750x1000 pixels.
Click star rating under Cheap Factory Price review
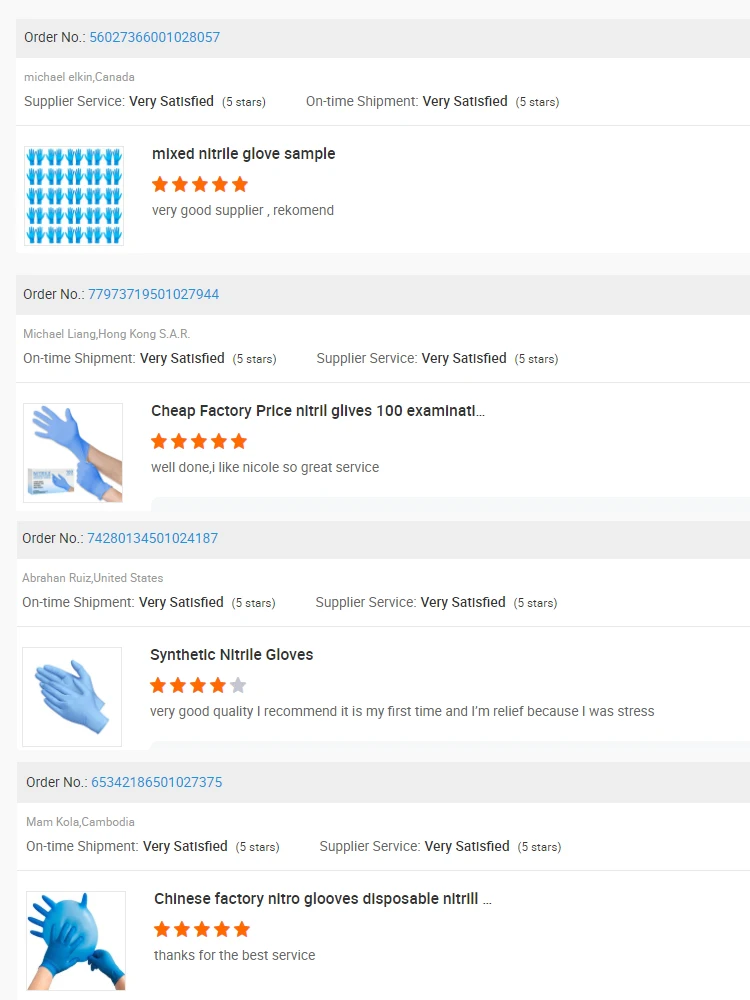pyautogui.click(x=199, y=441)
